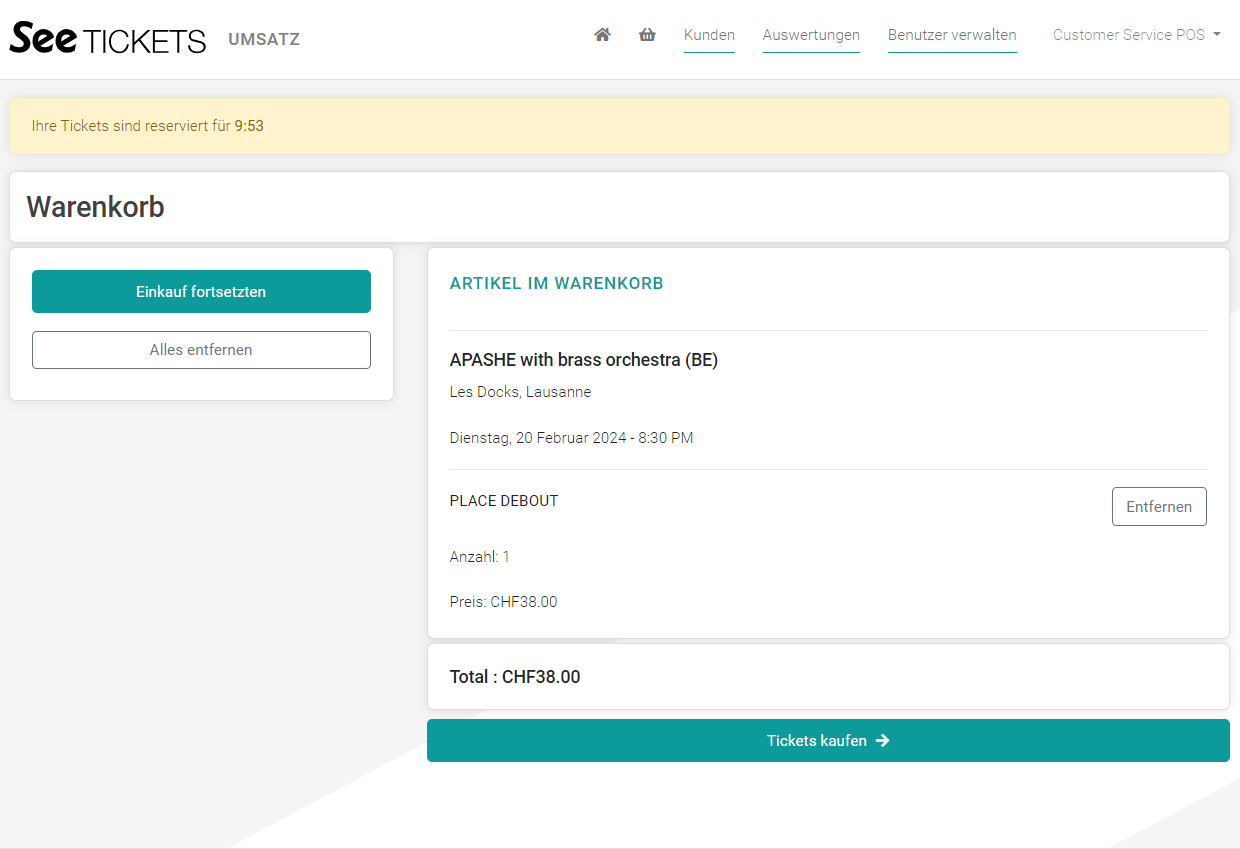
Task: Click the Total : CHF38.00 summary
Action: [515, 677]
